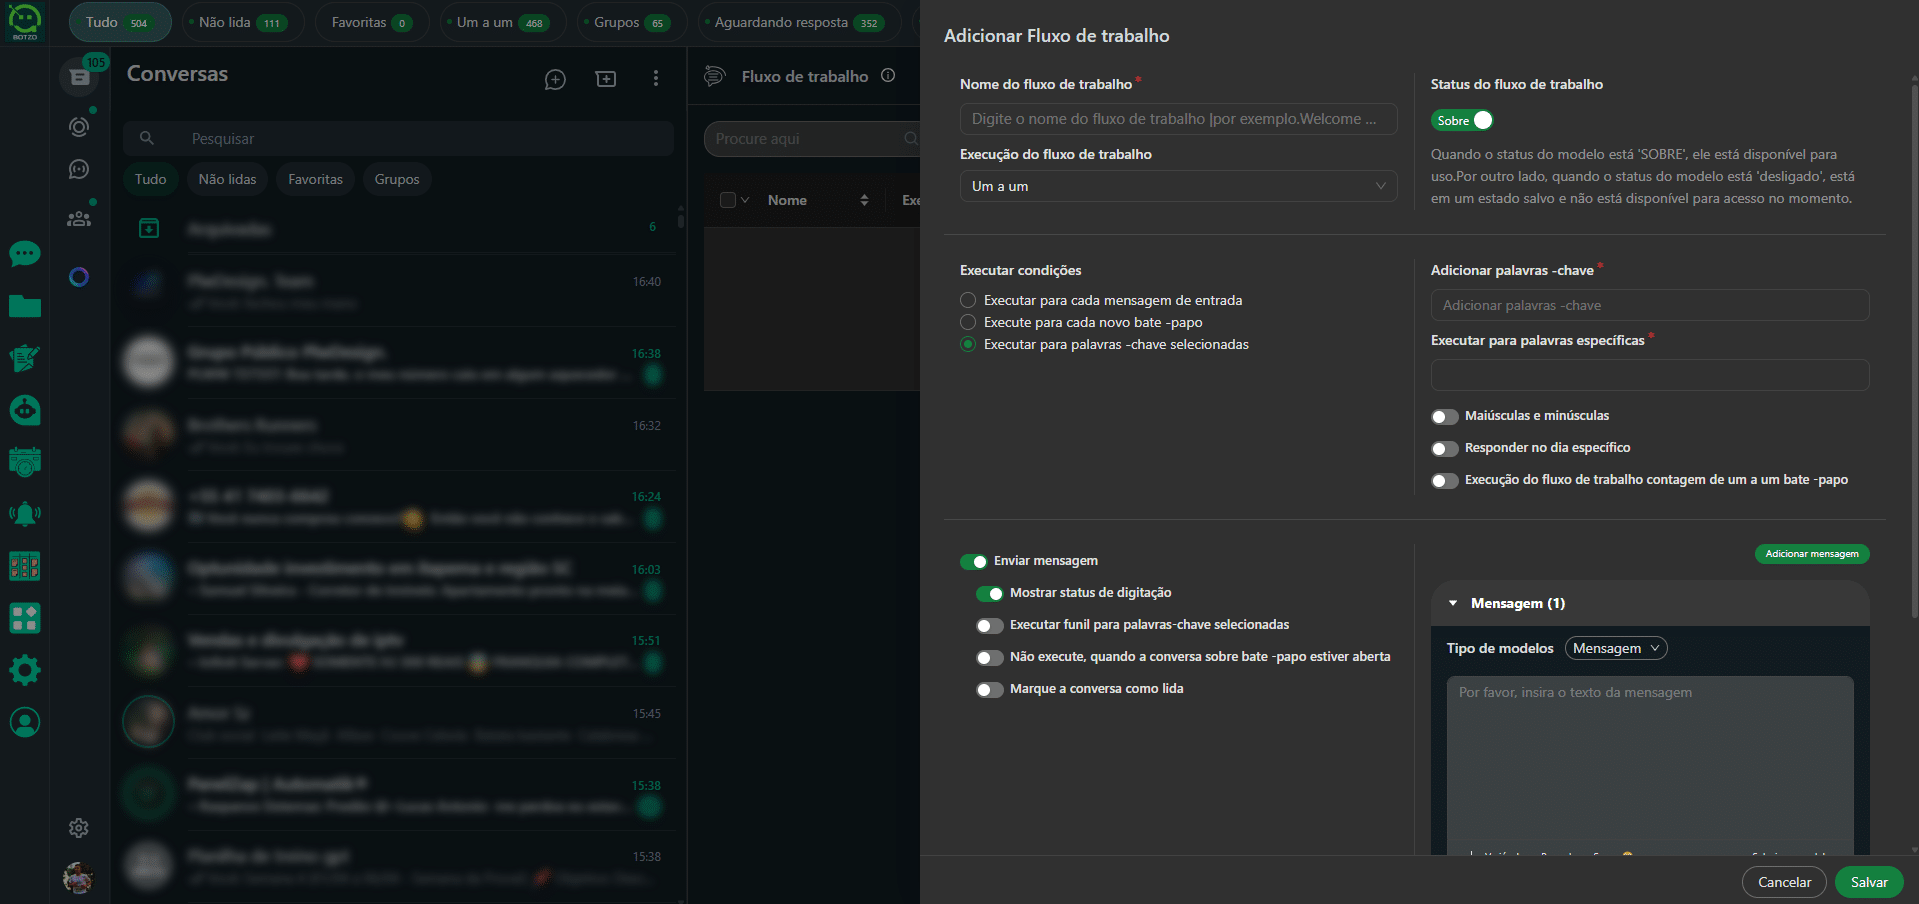The width and height of the screenshot is (1919, 904).
Task: Click the green calendar schedule icon
Action: point(25,462)
